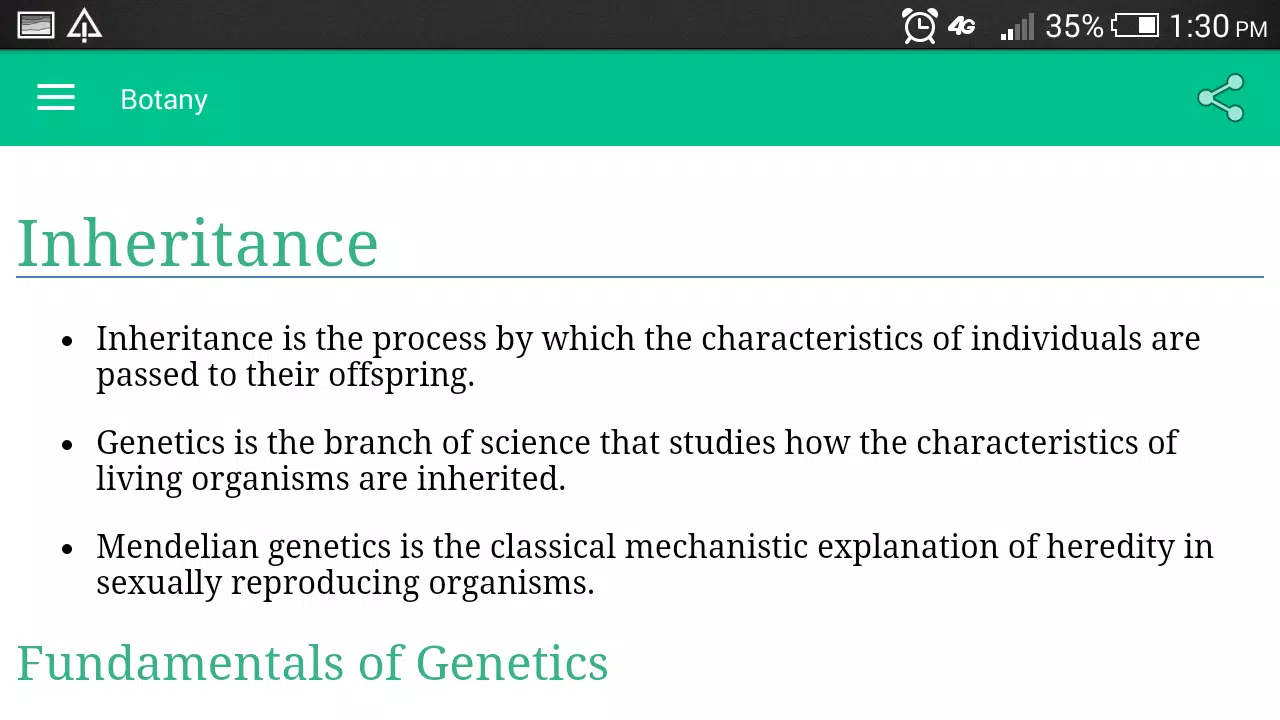Tap the Fundamentals of Genetics heading
Screen dimensions: 1280x720
312,663
